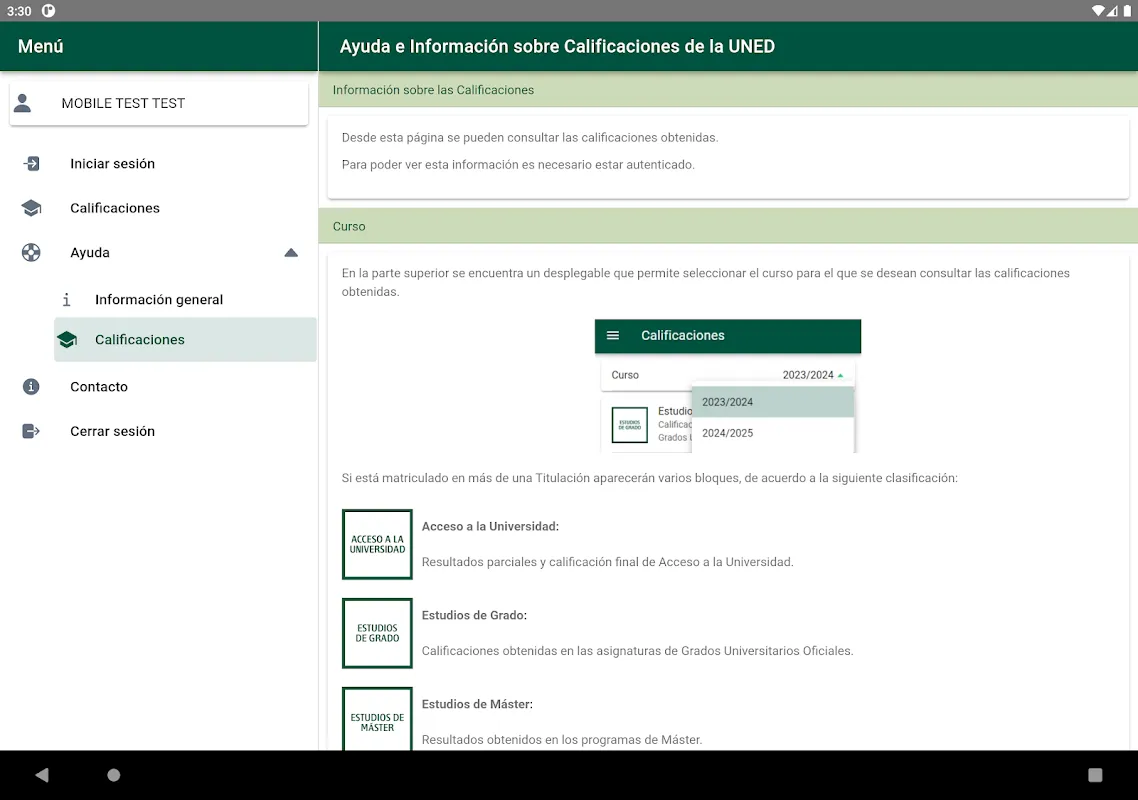Click the Curso label in the example image
Screen dimensions: 1138x800
click(625, 375)
